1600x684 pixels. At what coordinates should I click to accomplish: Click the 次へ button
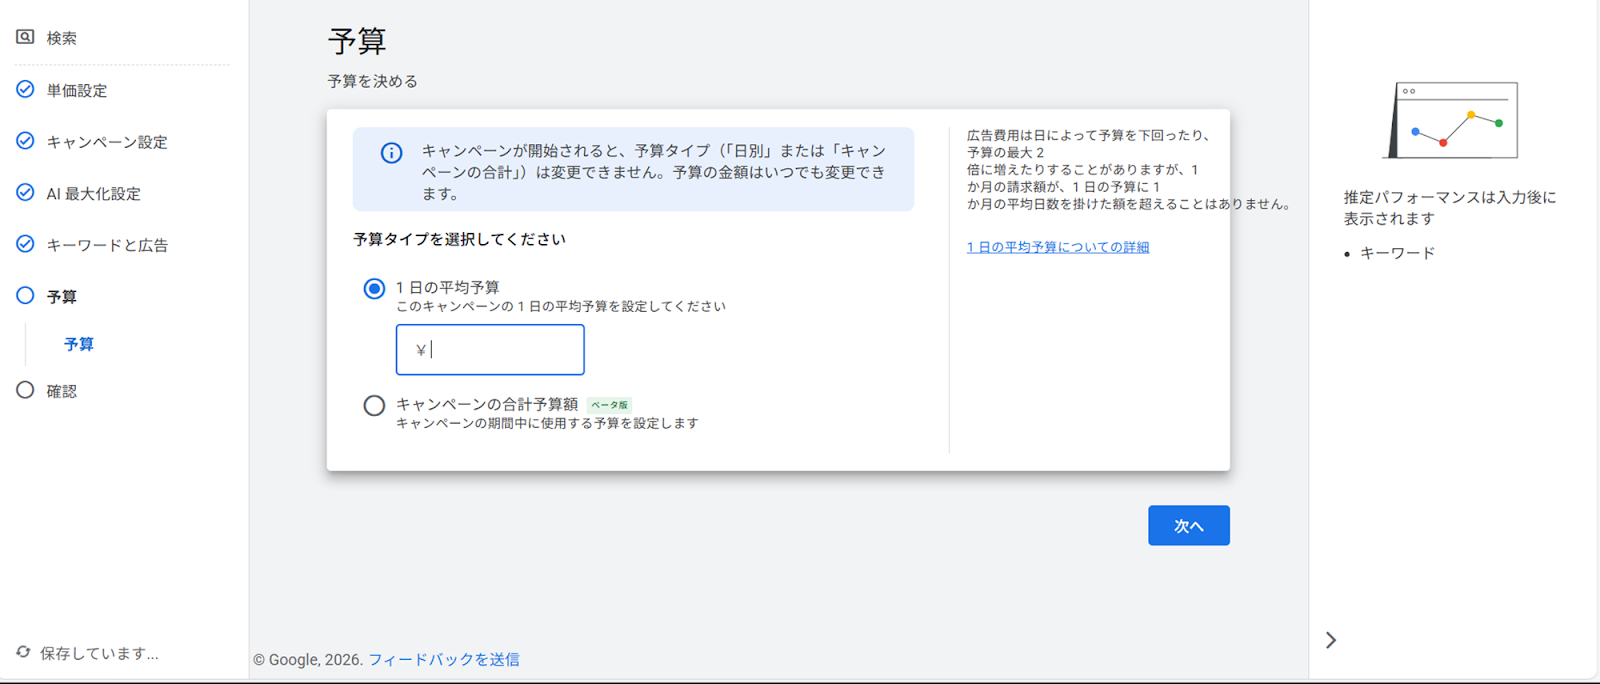coord(1188,526)
